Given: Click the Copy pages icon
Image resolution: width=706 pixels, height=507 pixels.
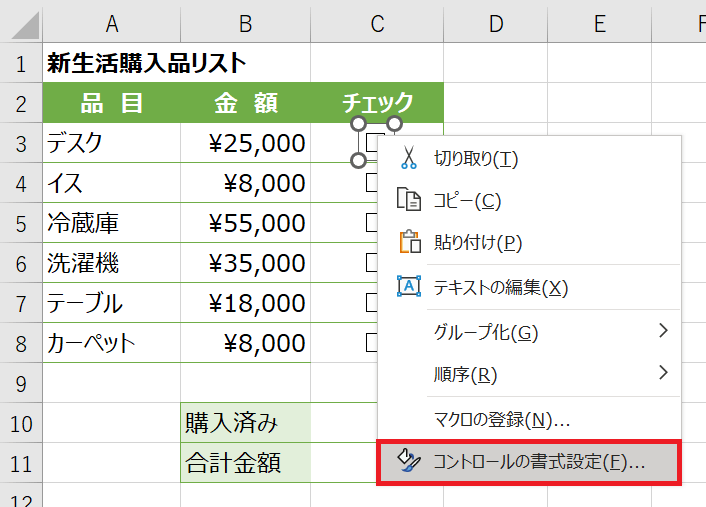Looking at the screenshot, I should click(x=408, y=200).
